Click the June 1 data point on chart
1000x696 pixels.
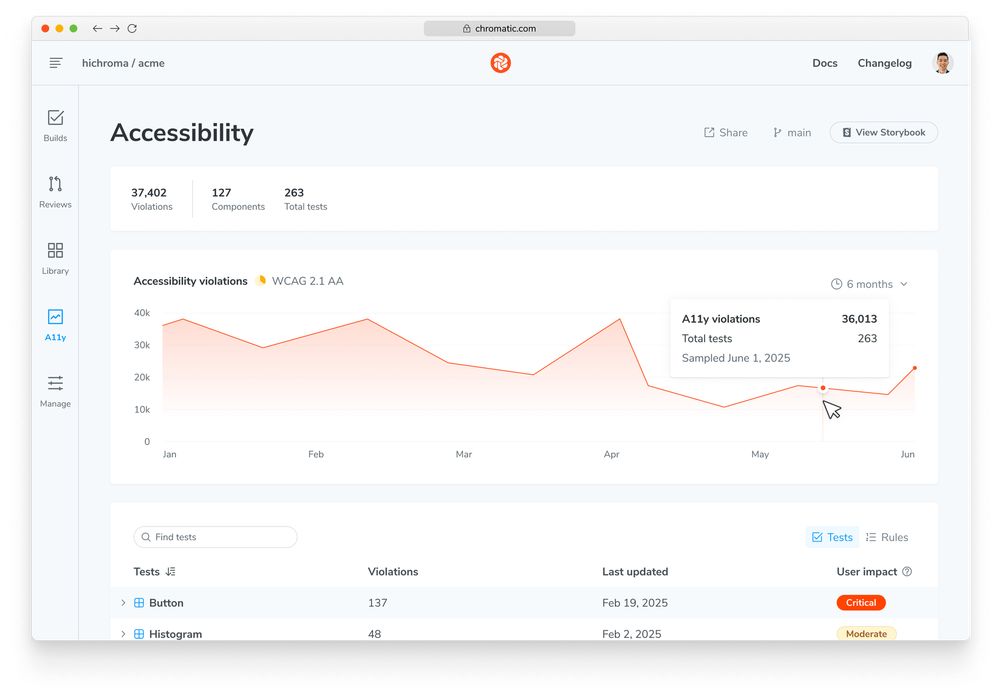point(823,388)
